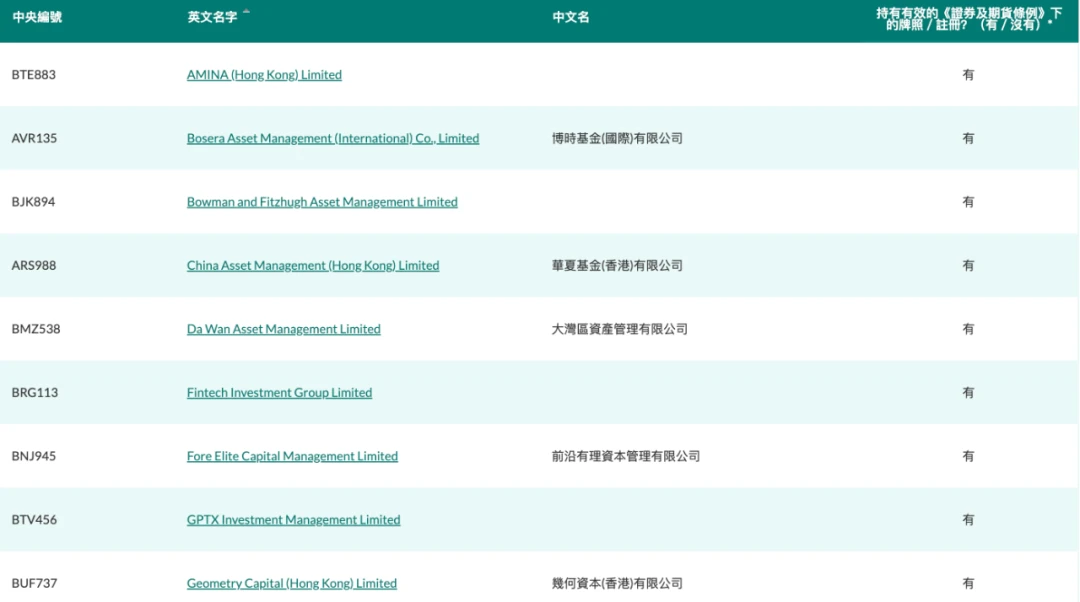
Task: Open Geometry Capital (Hong Kong) Limited
Action: pyautogui.click(x=291, y=583)
